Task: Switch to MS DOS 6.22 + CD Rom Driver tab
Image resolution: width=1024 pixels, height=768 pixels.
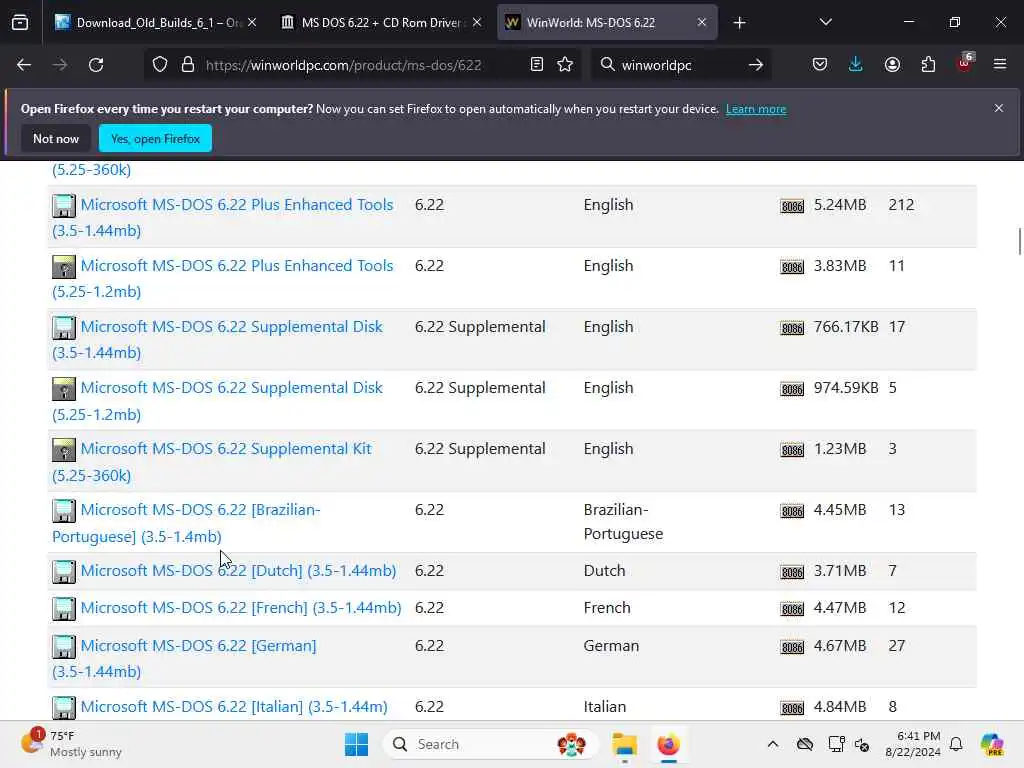Action: click(381, 23)
